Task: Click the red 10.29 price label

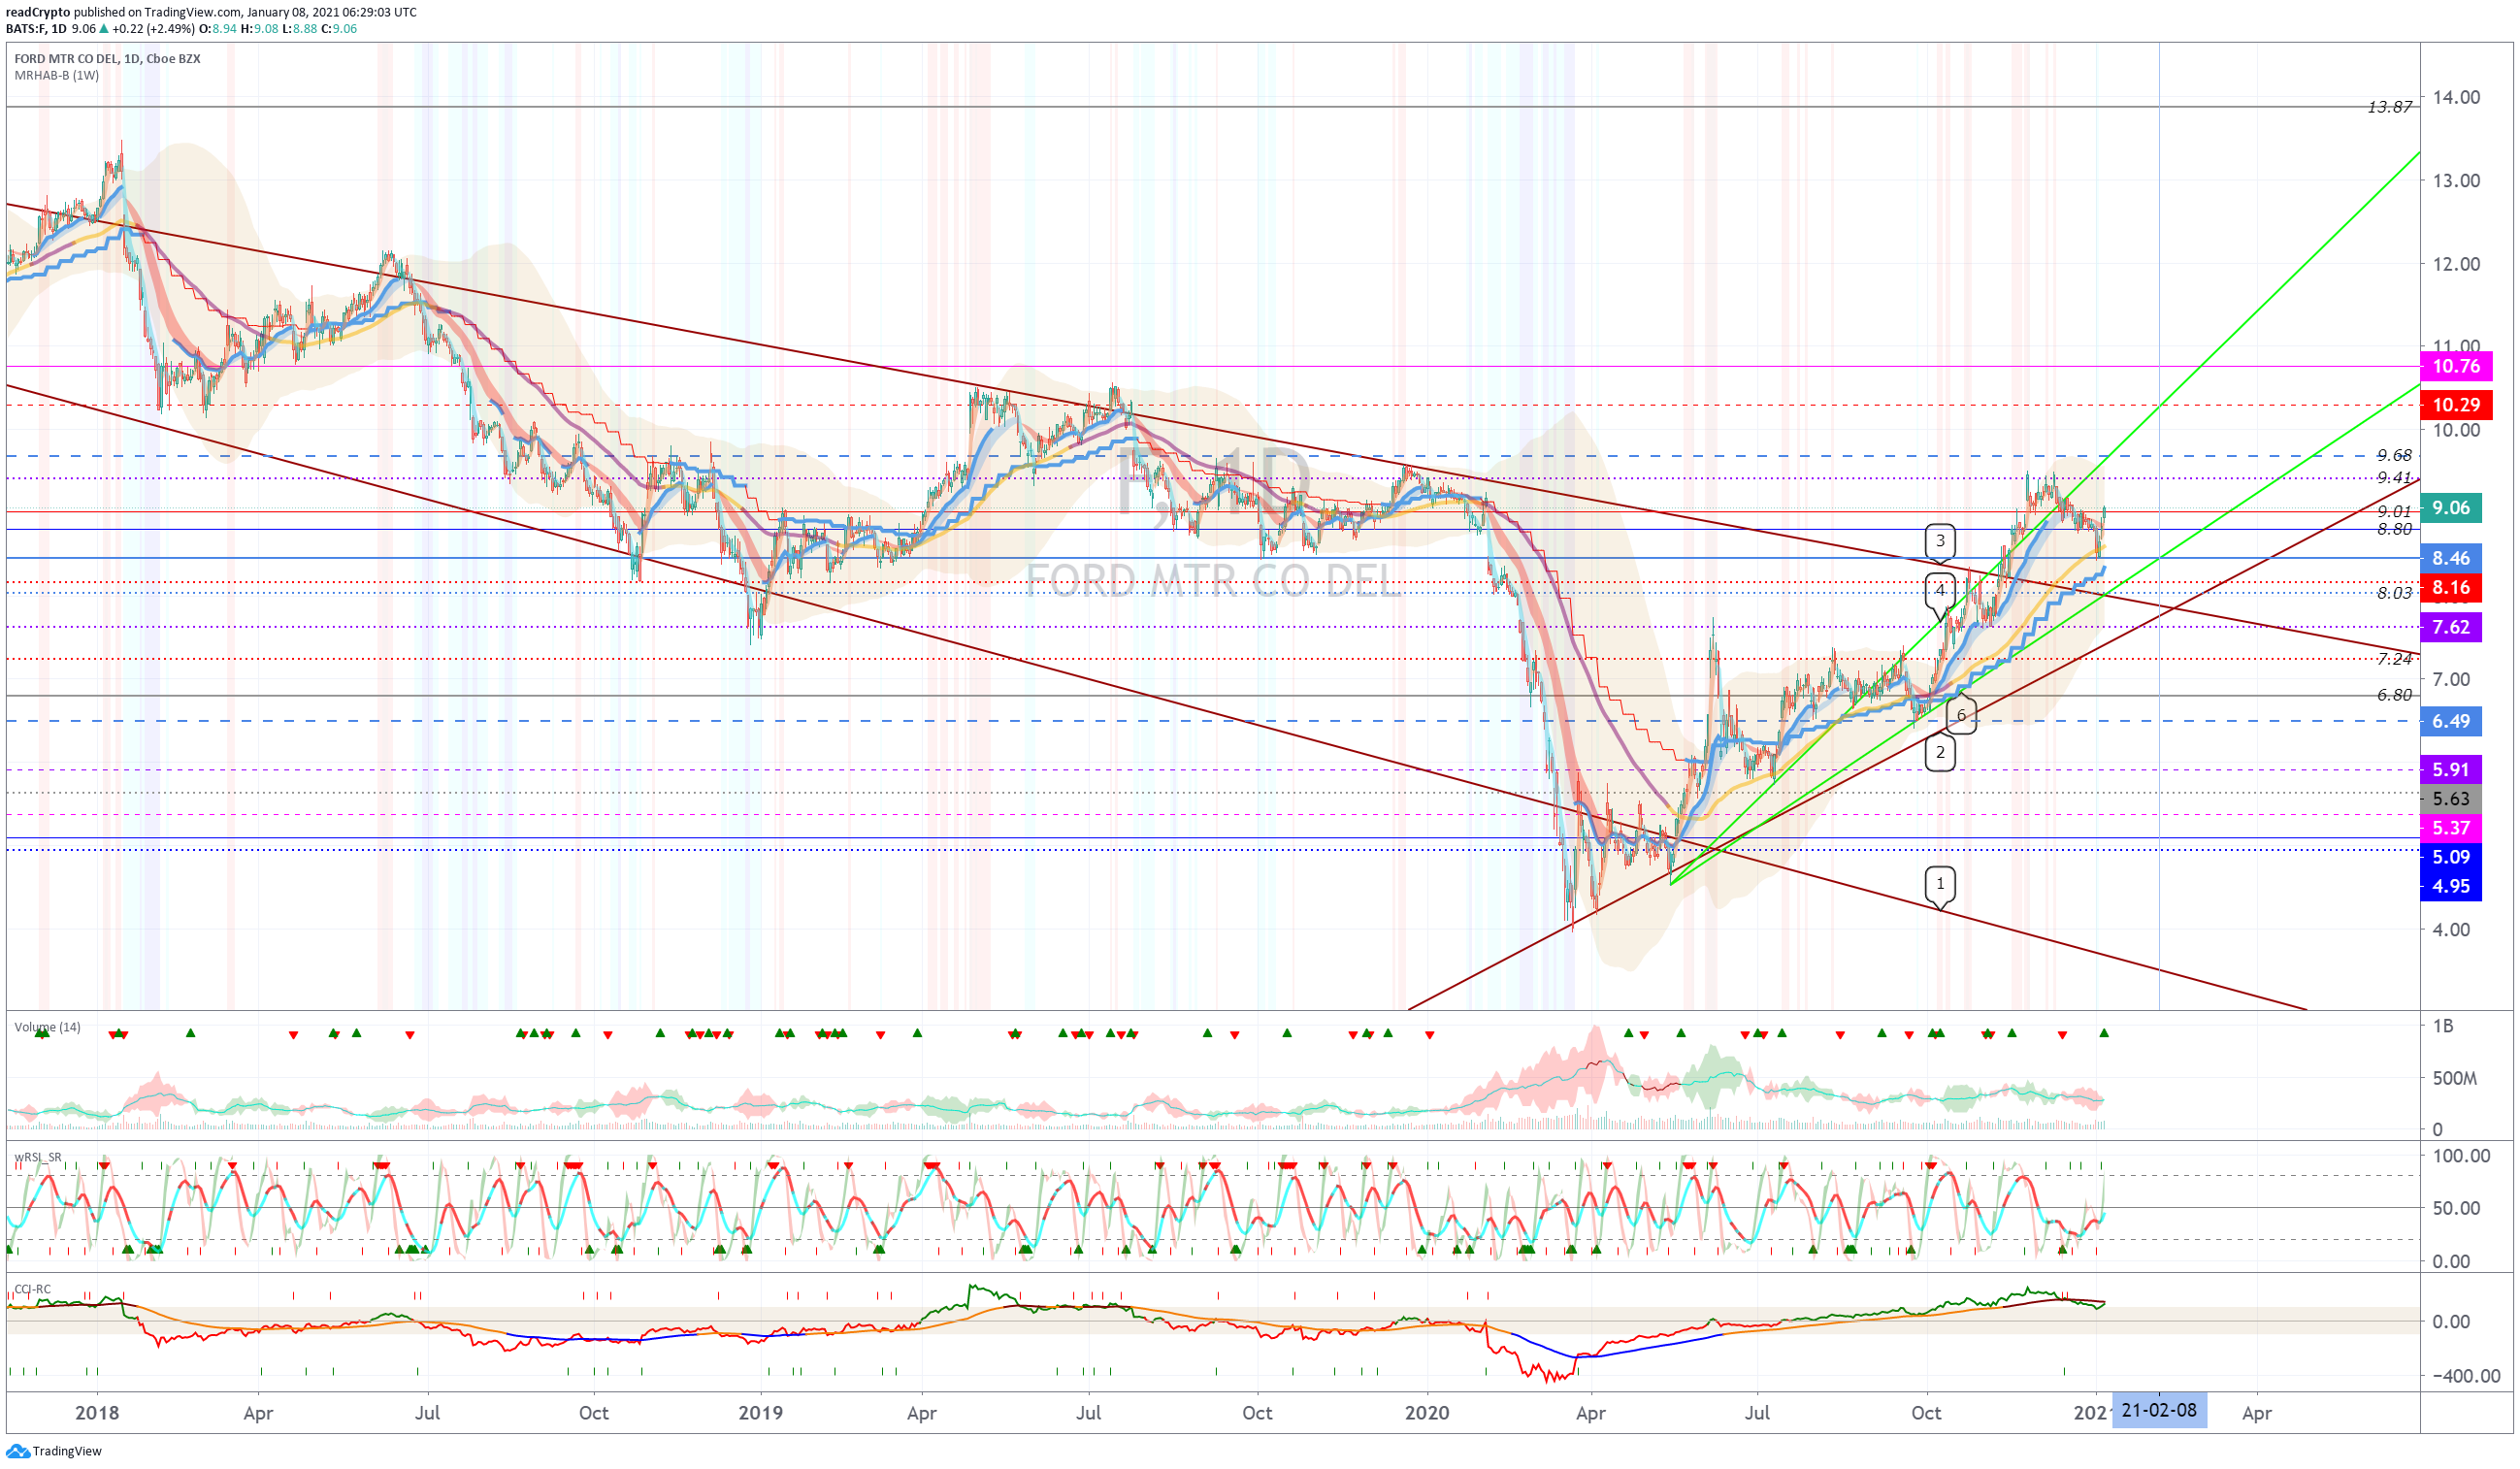Action: pyautogui.click(x=2455, y=405)
